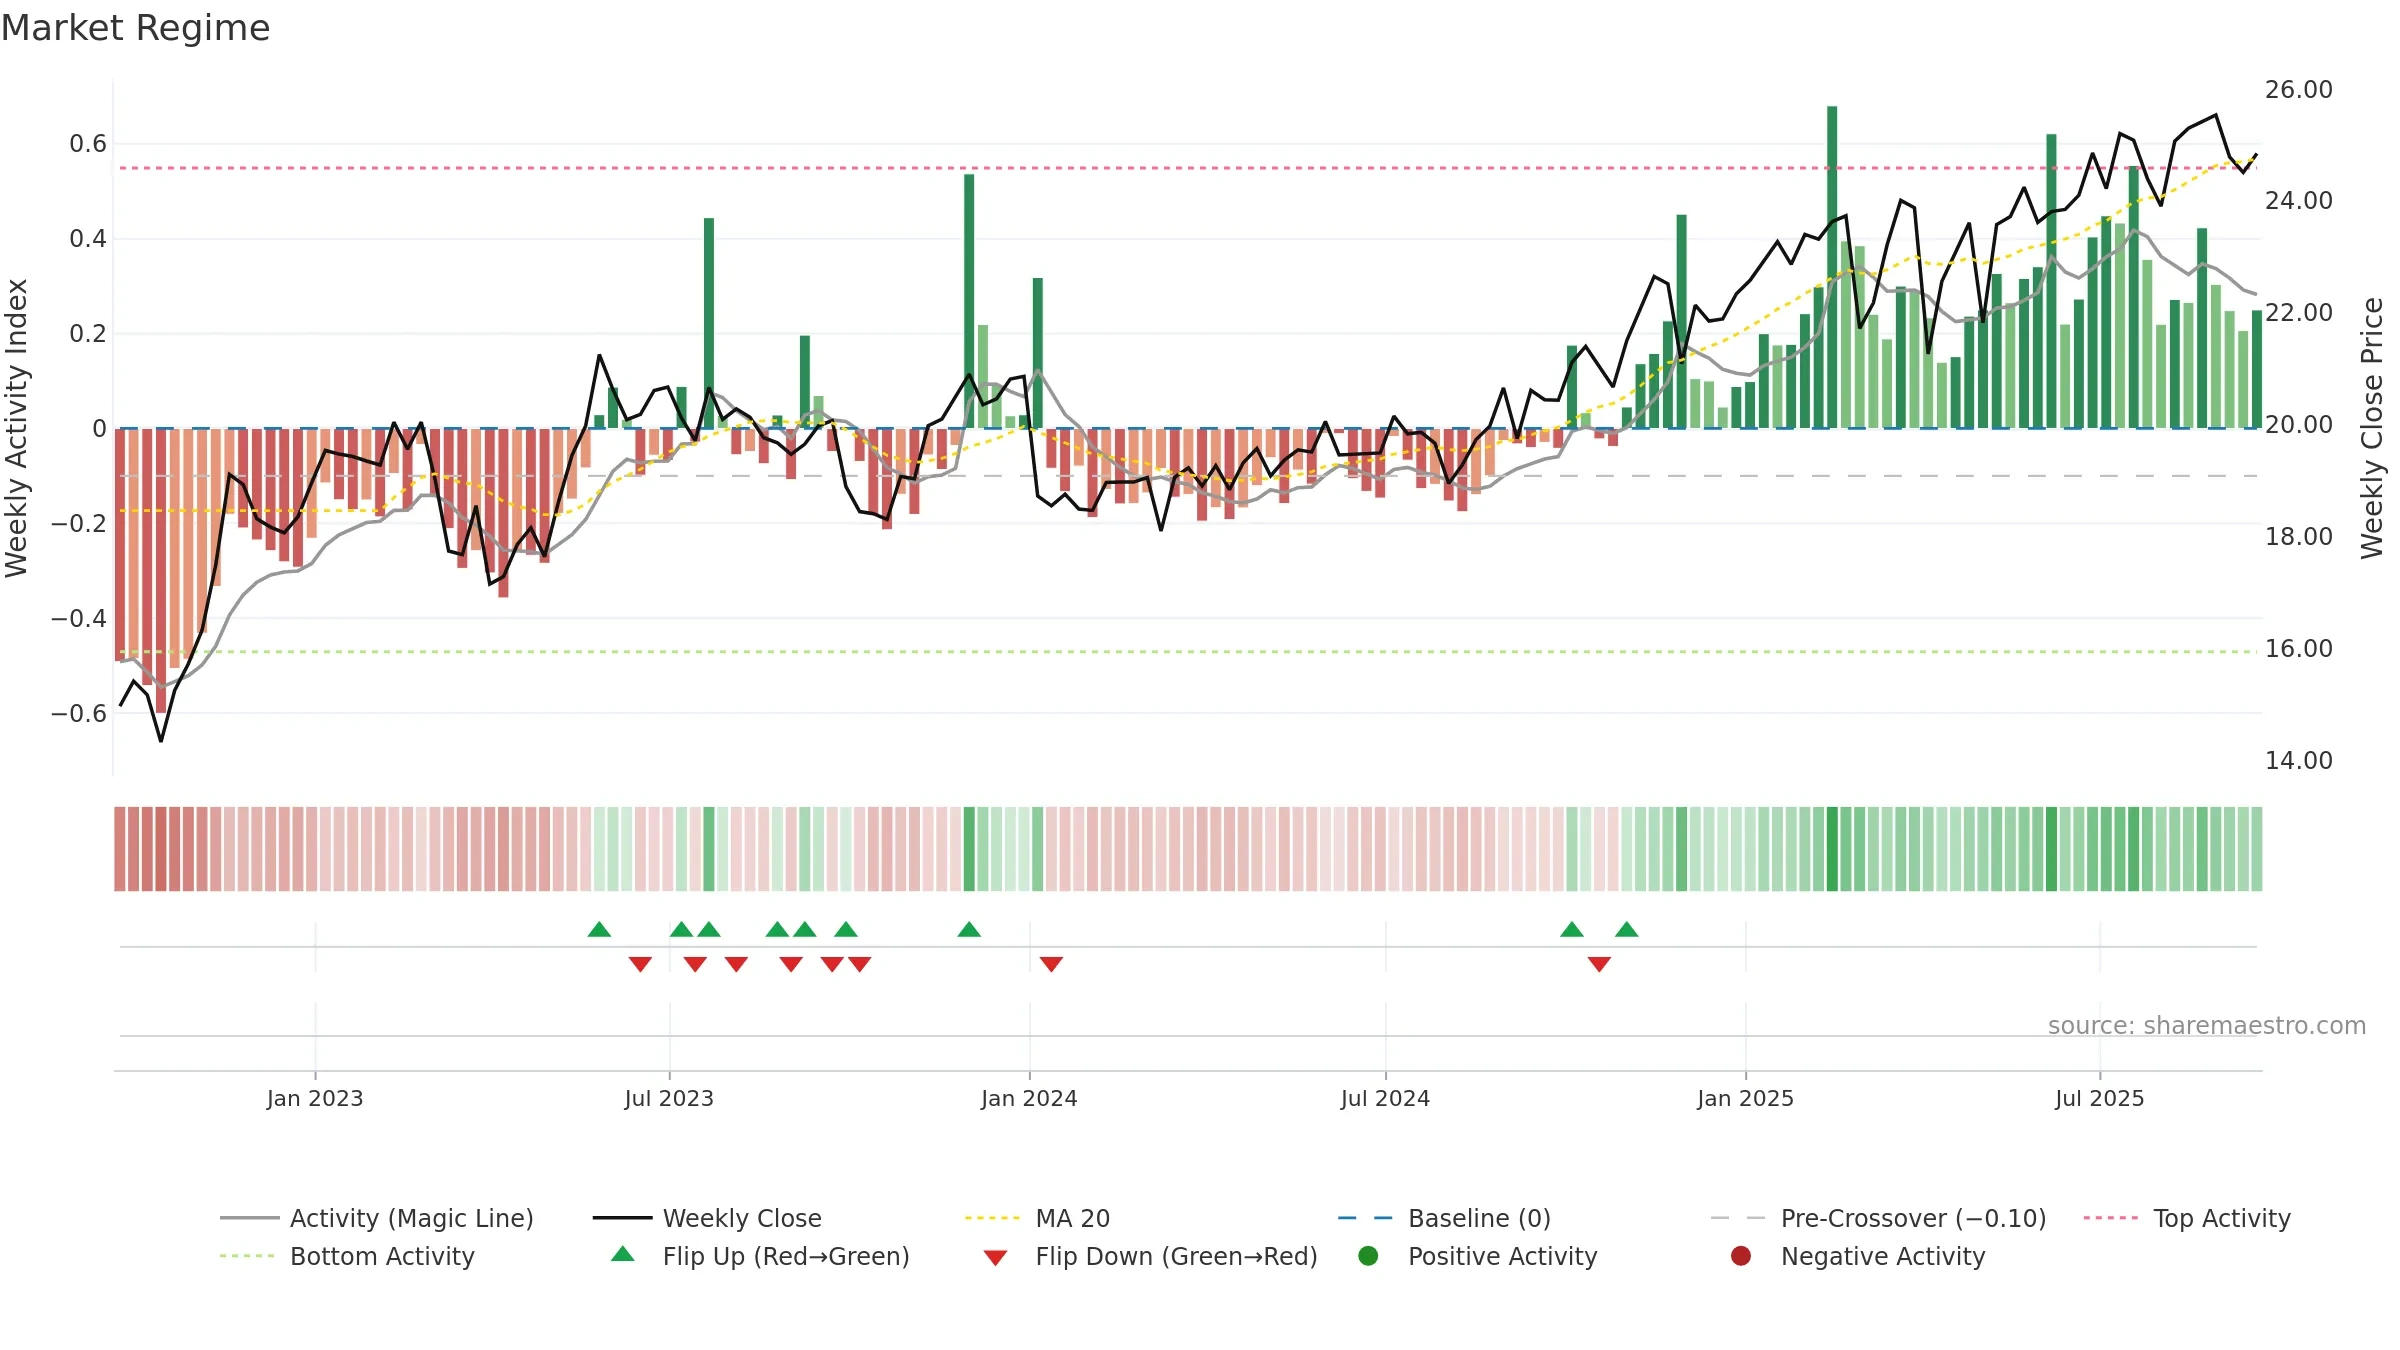Click the Jul 2025 axis label
This screenshot has width=2400, height=1350.
(2100, 1098)
